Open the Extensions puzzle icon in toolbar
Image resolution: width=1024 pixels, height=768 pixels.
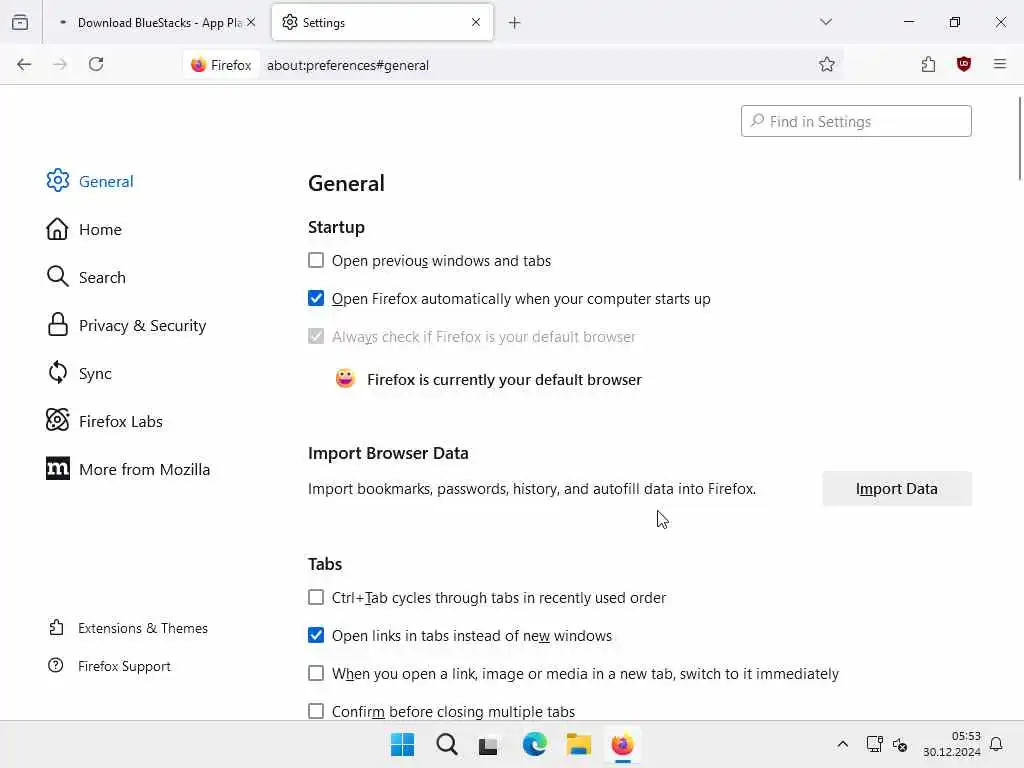point(928,64)
